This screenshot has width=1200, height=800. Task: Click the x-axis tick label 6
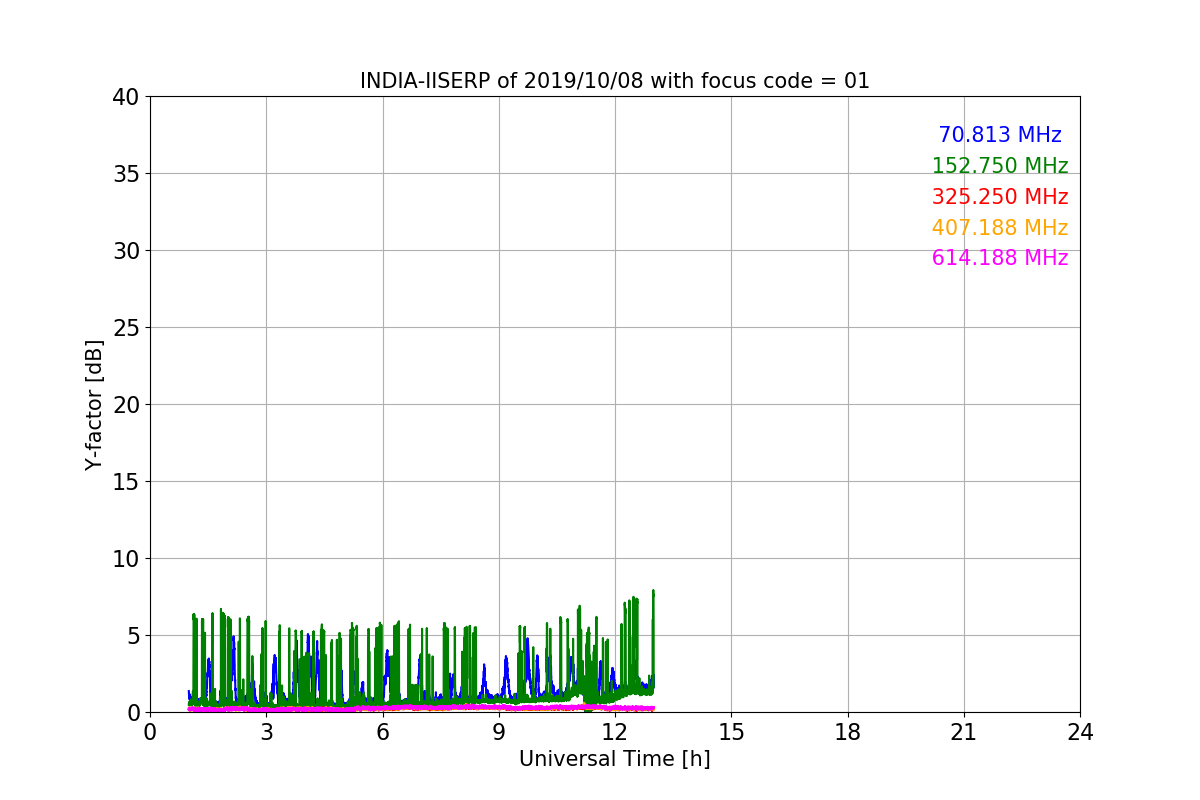coord(382,732)
